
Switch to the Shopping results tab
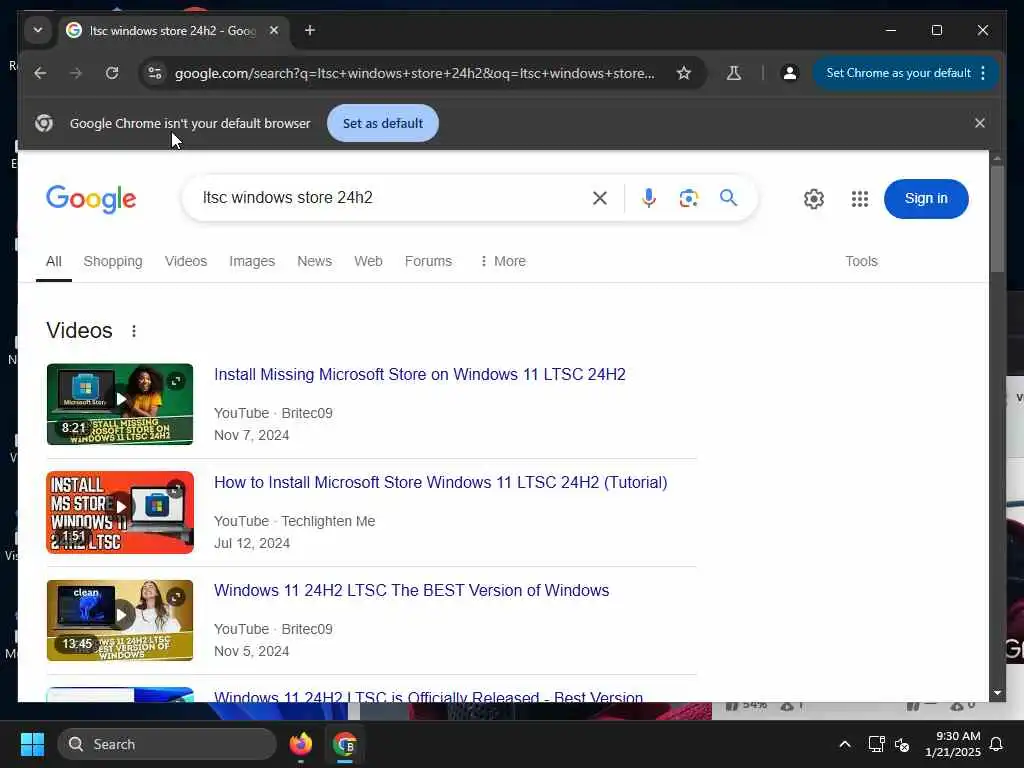(x=113, y=261)
